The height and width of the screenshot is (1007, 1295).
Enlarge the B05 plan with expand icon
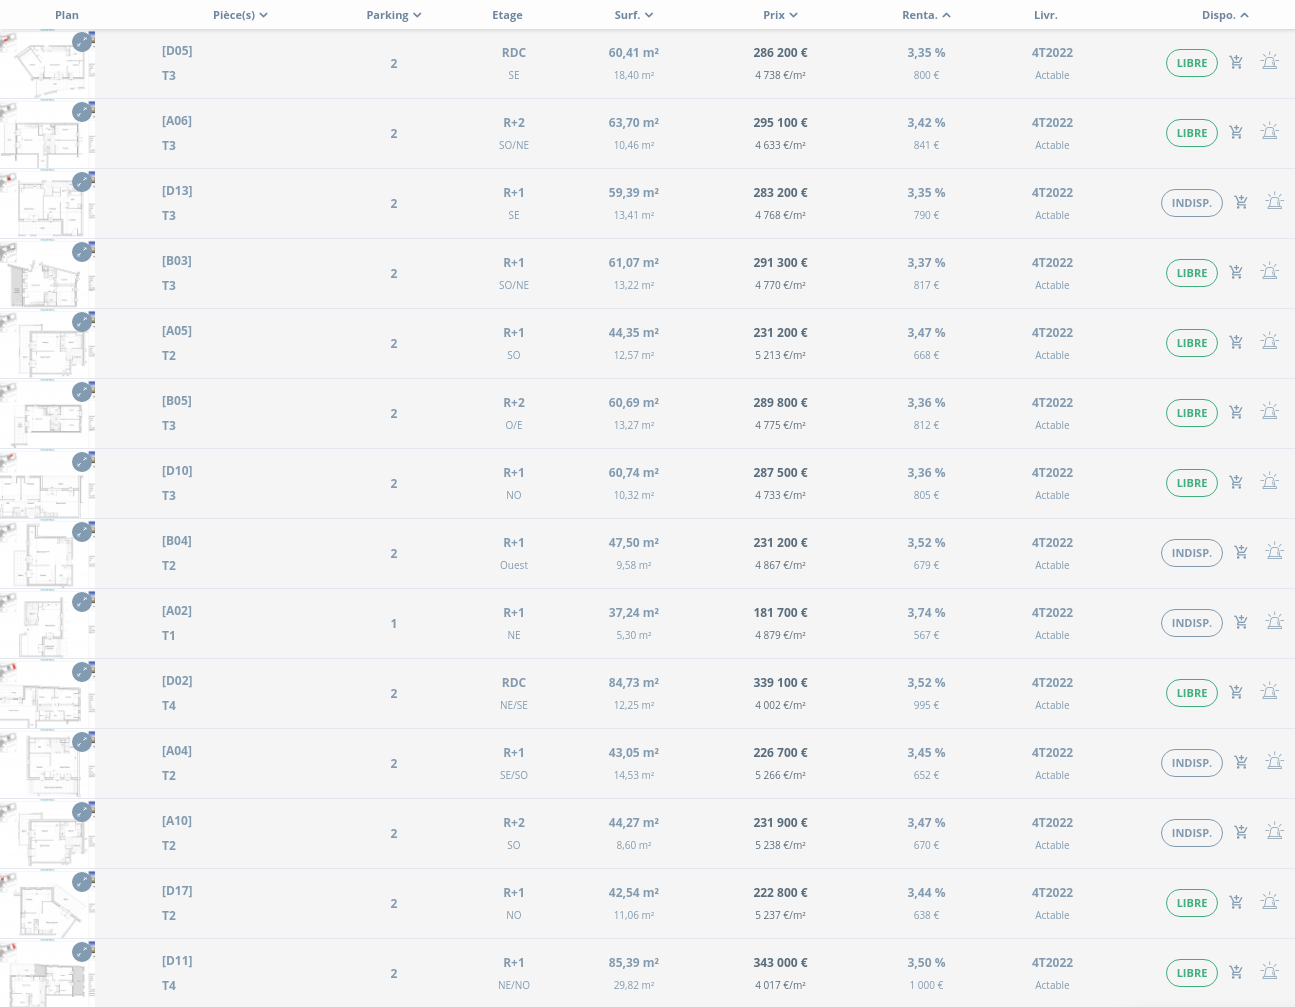(82, 392)
